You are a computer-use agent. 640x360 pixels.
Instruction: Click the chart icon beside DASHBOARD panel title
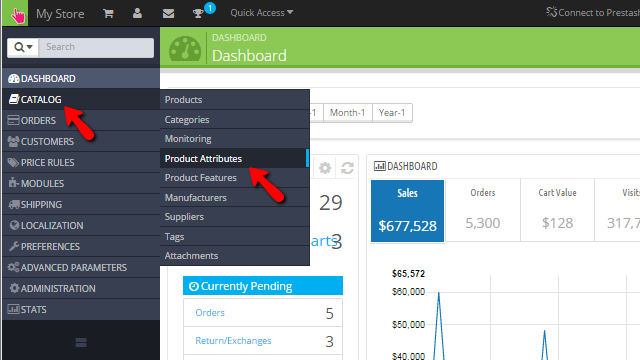click(x=380, y=166)
